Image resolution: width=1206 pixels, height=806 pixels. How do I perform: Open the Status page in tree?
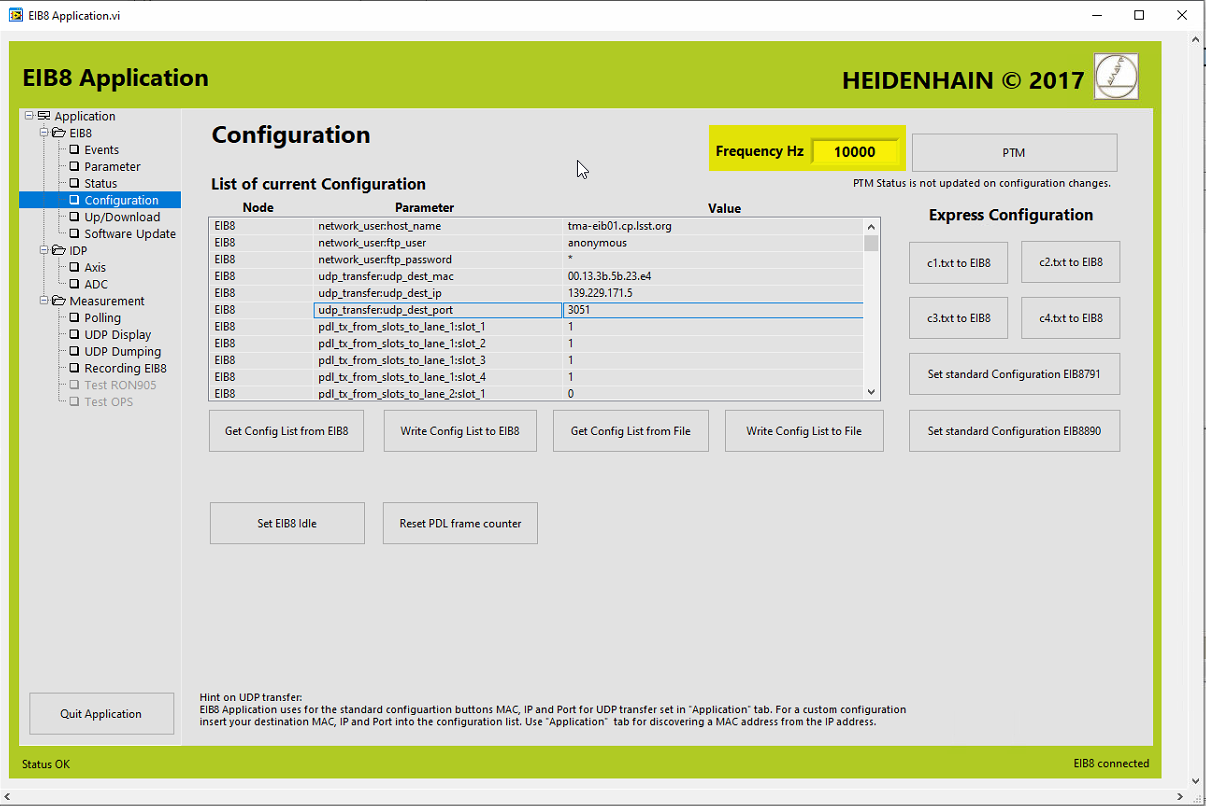(x=100, y=183)
